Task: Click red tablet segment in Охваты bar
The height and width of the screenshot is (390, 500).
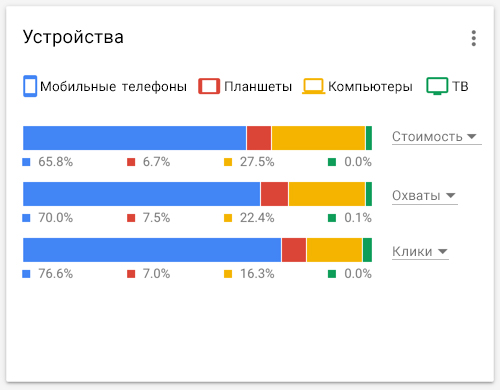Action: [274, 194]
